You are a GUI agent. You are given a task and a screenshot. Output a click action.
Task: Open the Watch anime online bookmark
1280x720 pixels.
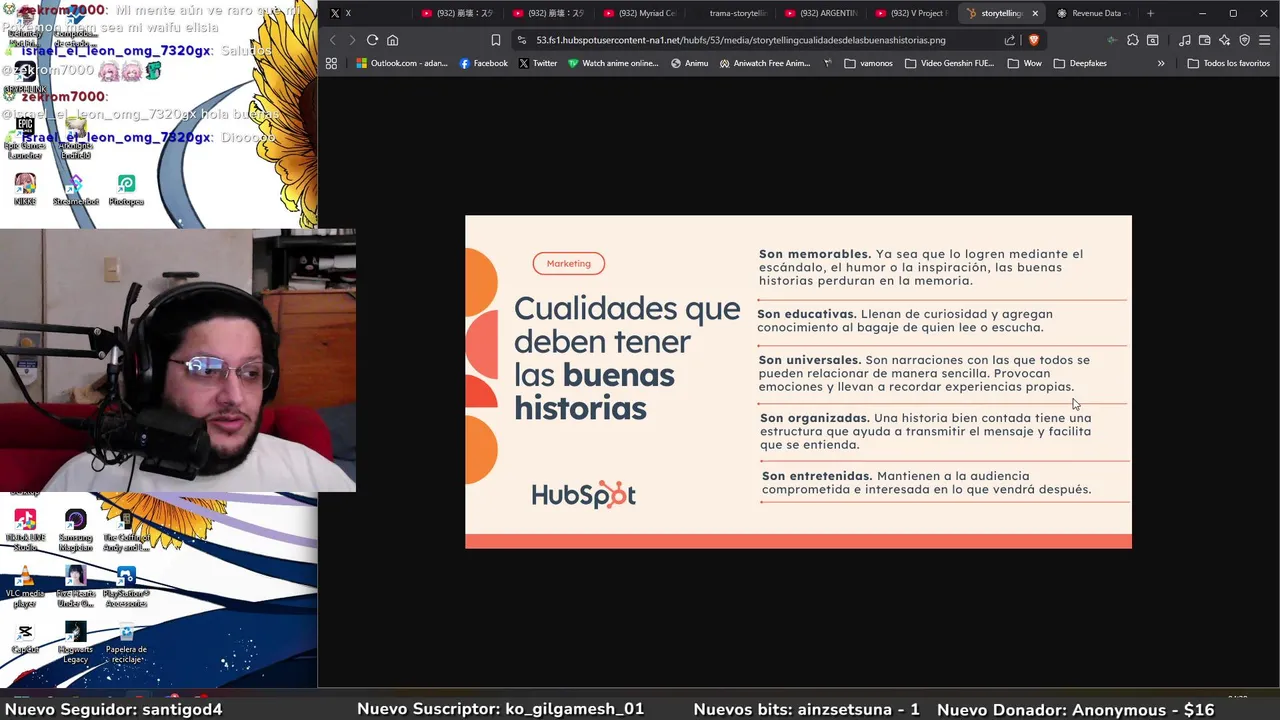click(613, 63)
